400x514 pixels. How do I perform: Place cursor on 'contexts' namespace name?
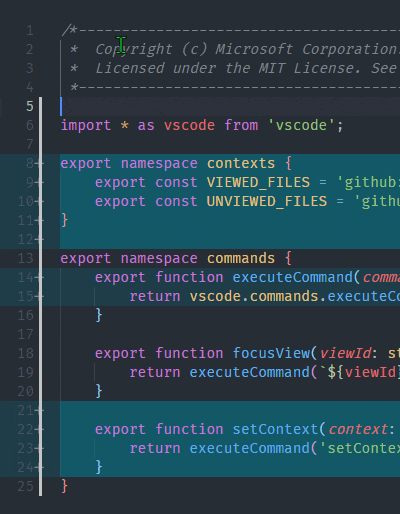click(241, 163)
